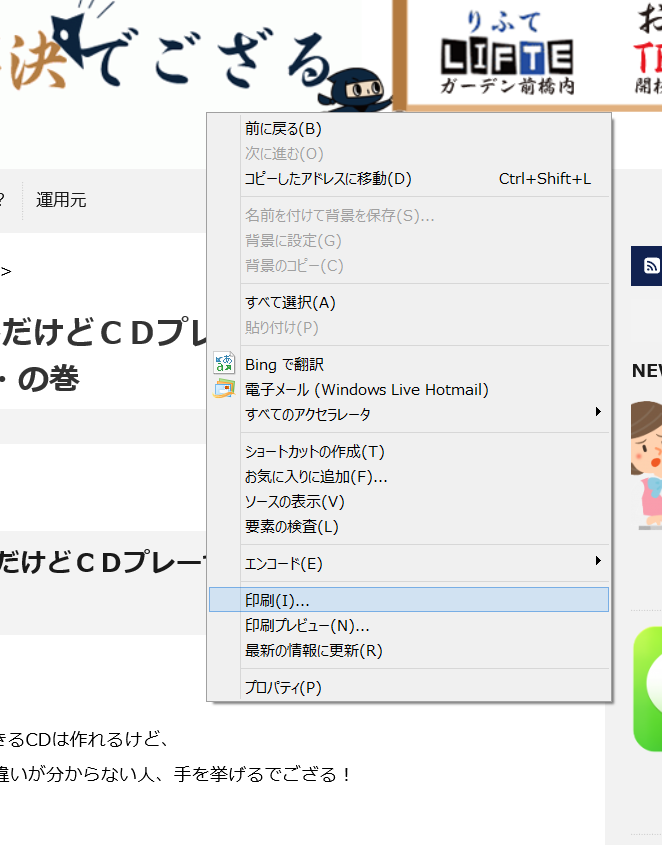Click the green app icon in sidebar

pyautogui.click(x=647, y=689)
